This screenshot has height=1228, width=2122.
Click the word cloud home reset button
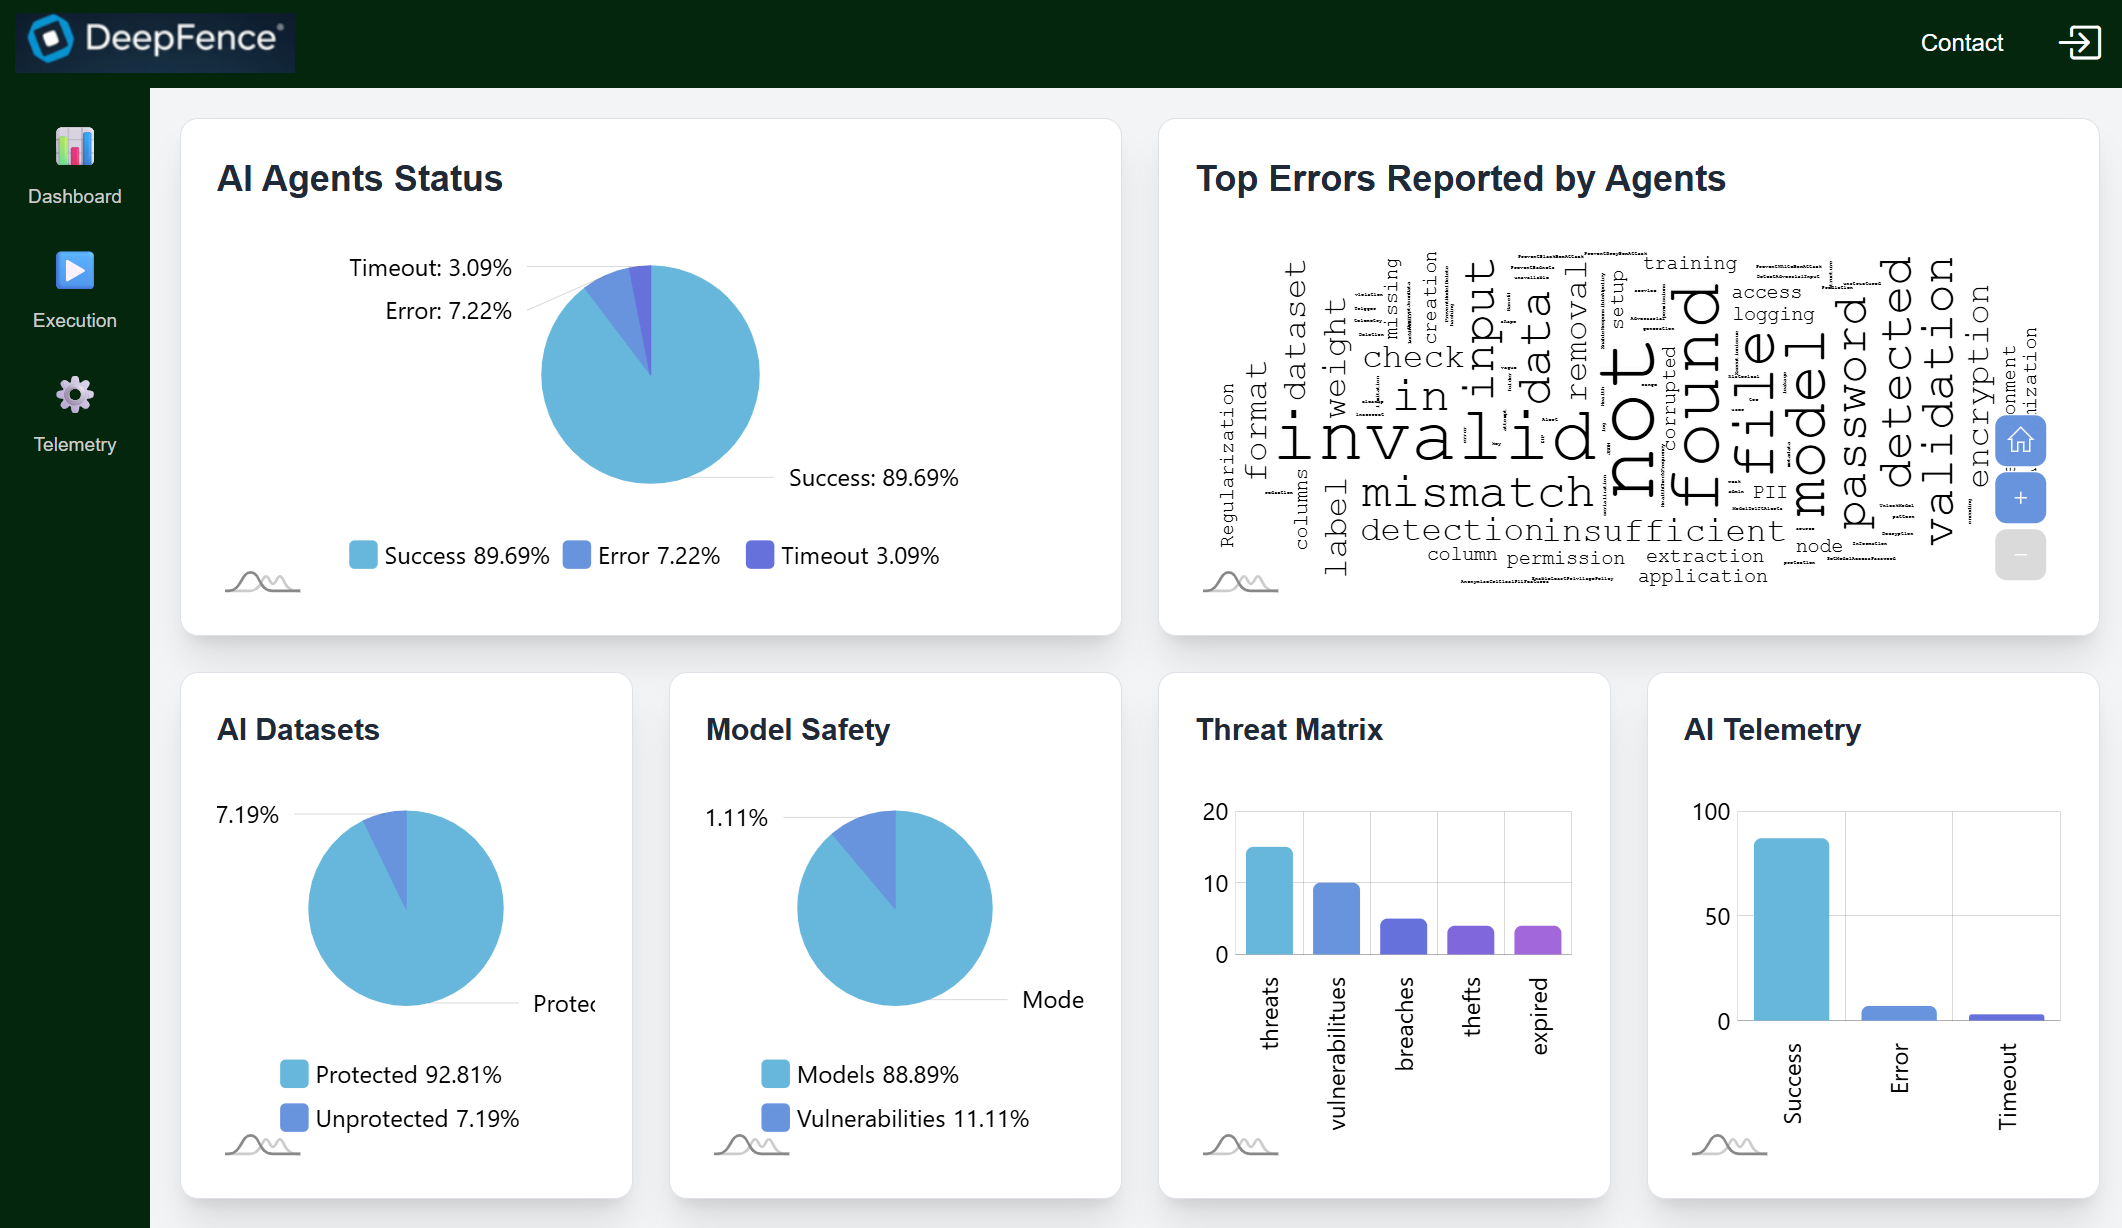[x=2020, y=441]
